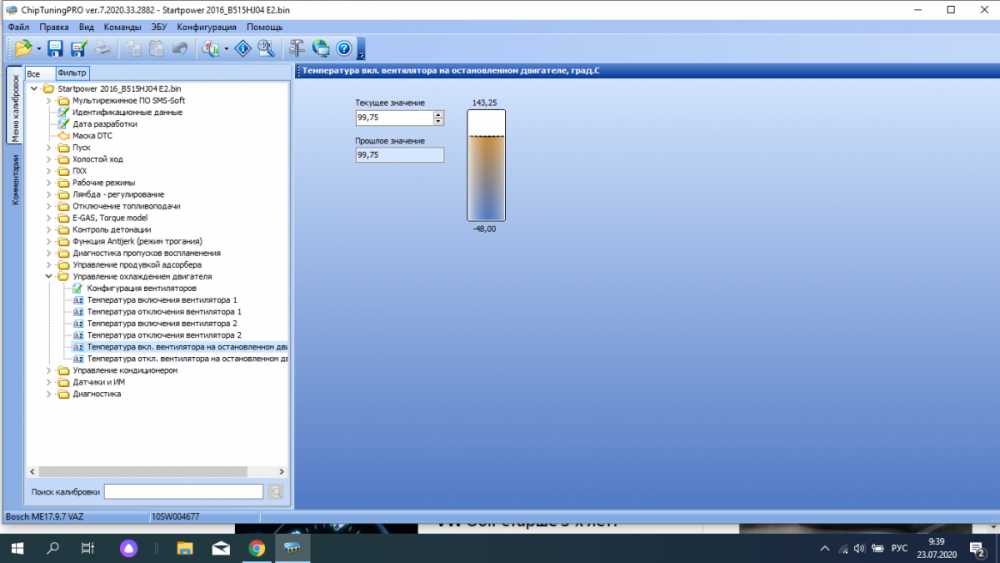
Task: Open the Файл menu
Action: coord(18,27)
